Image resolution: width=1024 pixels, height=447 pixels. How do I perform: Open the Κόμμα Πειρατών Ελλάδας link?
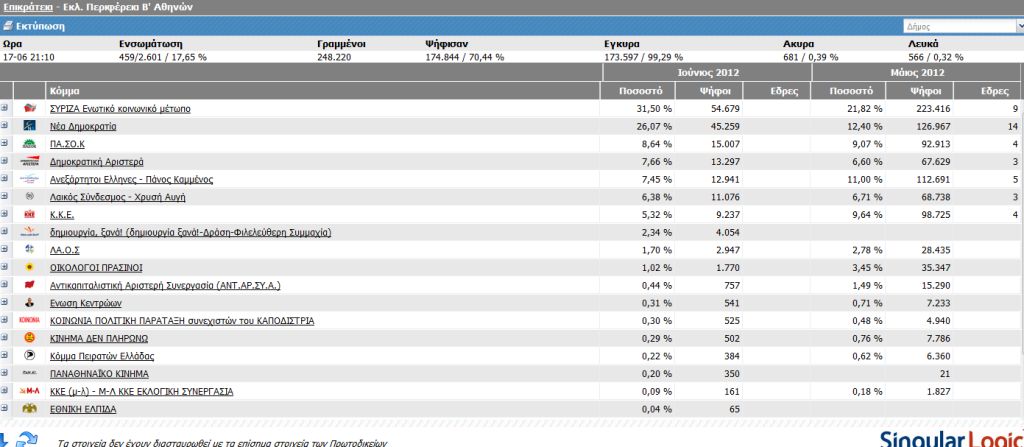point(102,356)
